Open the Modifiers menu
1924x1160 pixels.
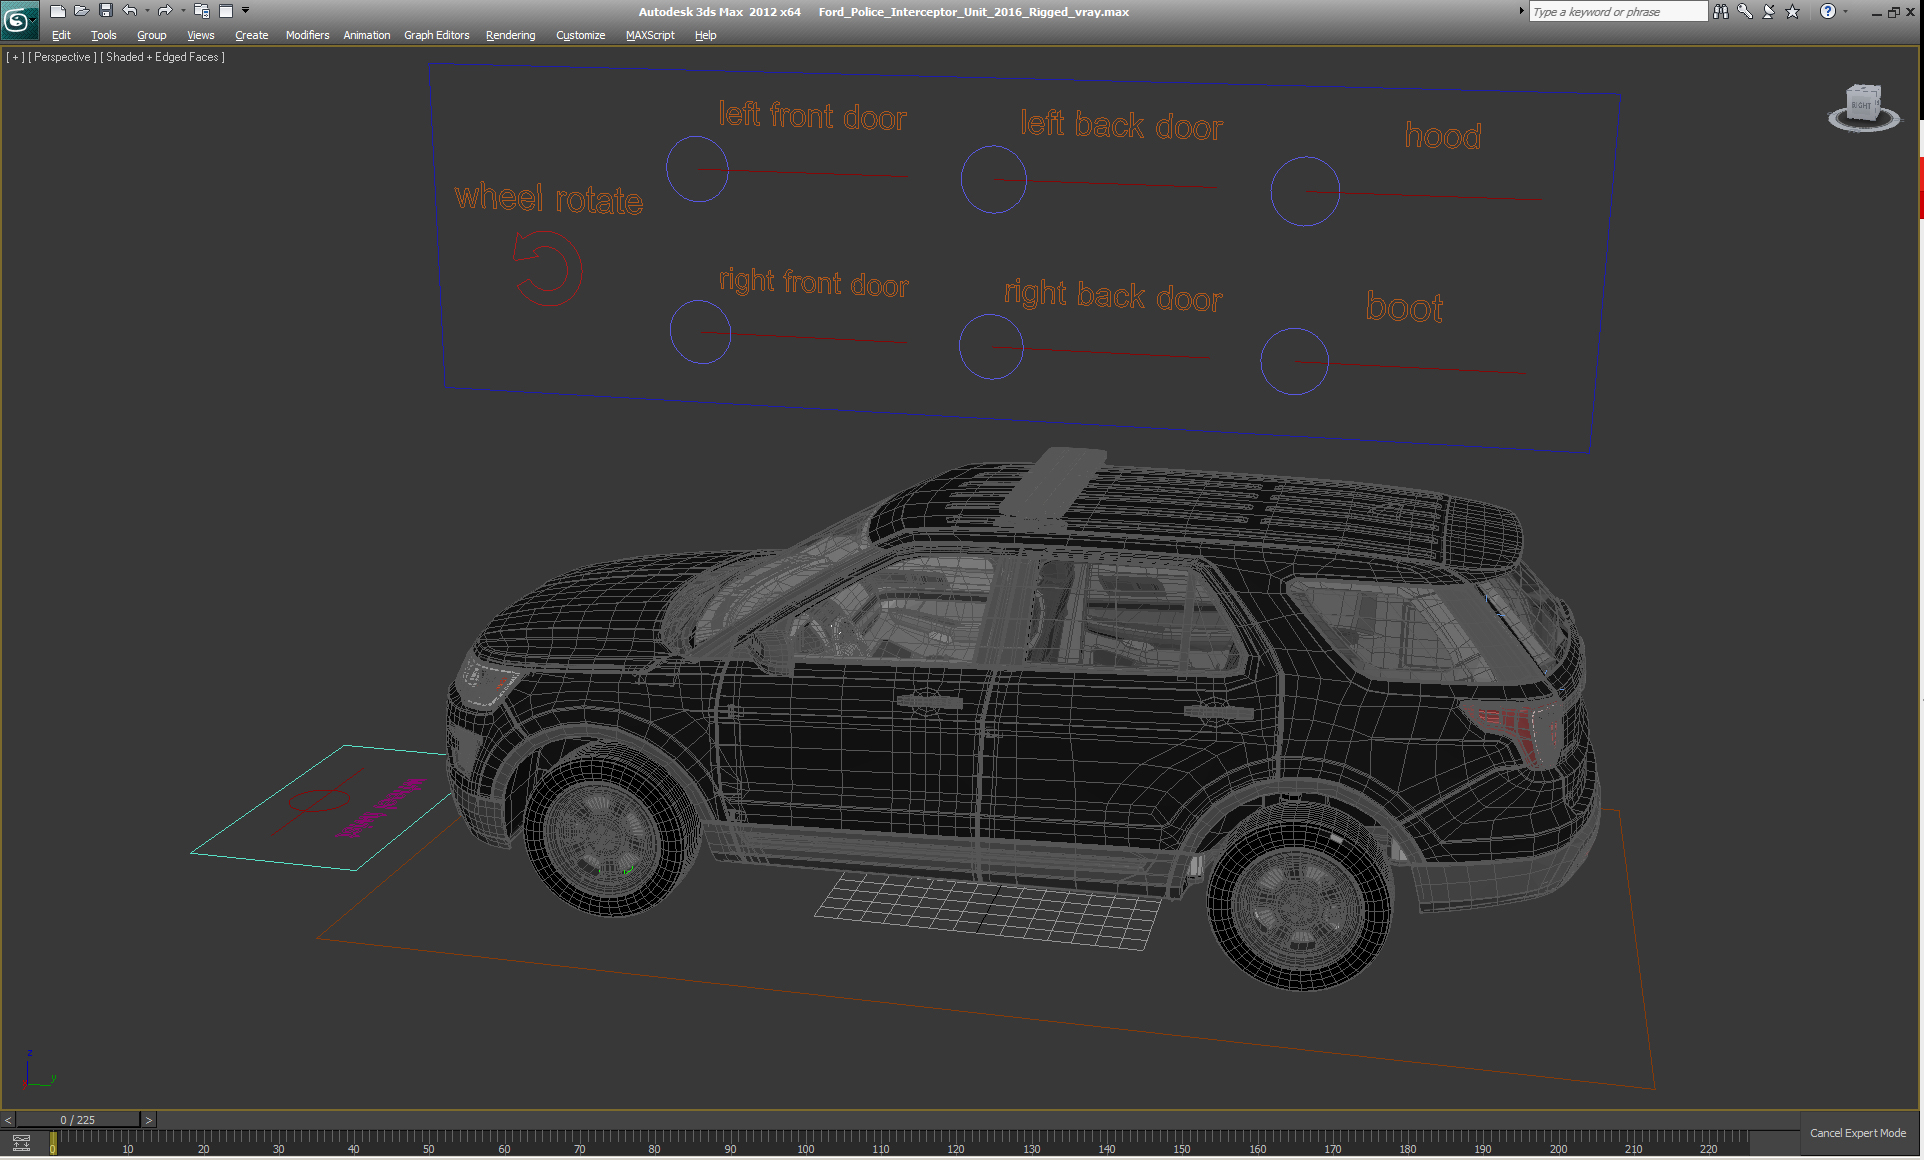307,35
